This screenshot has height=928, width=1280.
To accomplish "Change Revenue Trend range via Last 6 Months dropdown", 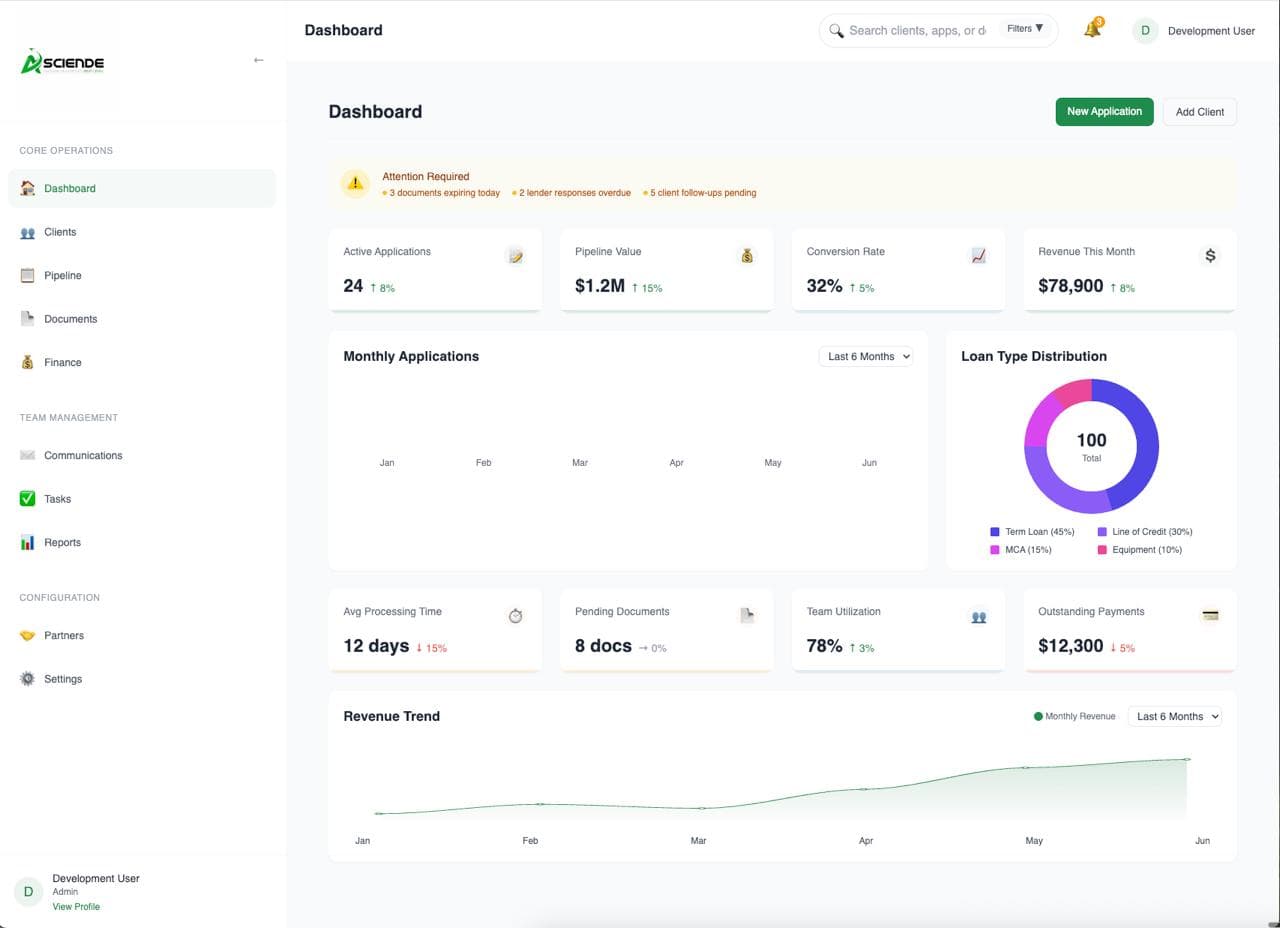I will point(1174,716).
